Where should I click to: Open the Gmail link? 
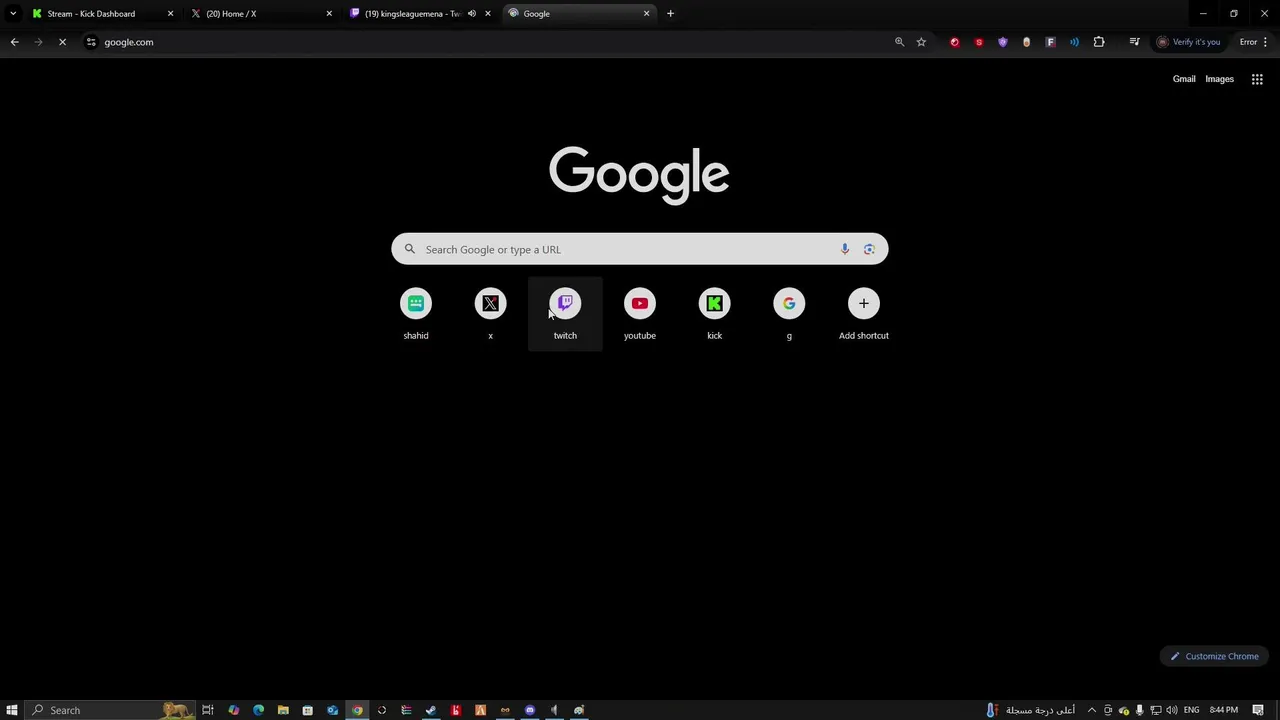[x=1184, y=79]
